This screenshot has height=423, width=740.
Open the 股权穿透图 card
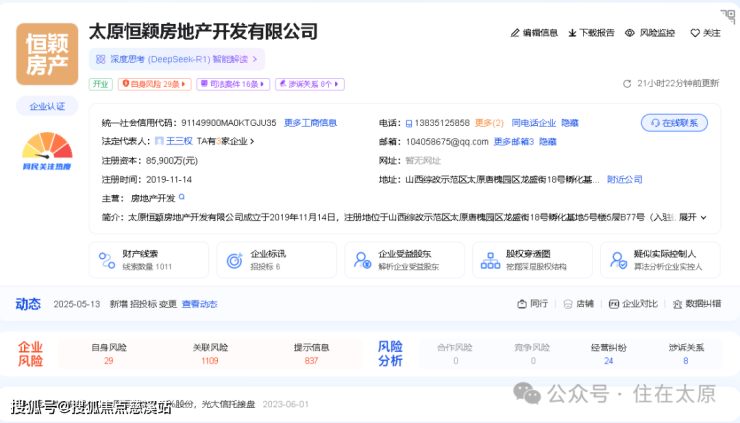point(532,260)
